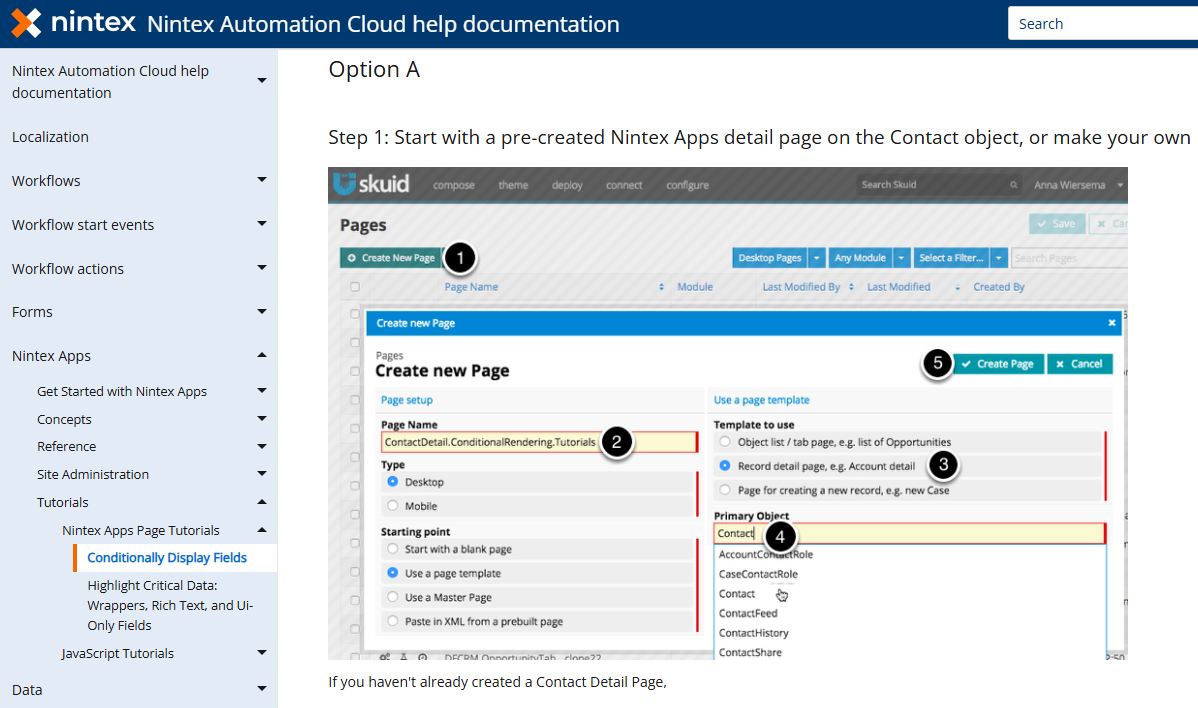Expand the Reference section arrow
The image size is (1198, 708).
coord(262,446)
